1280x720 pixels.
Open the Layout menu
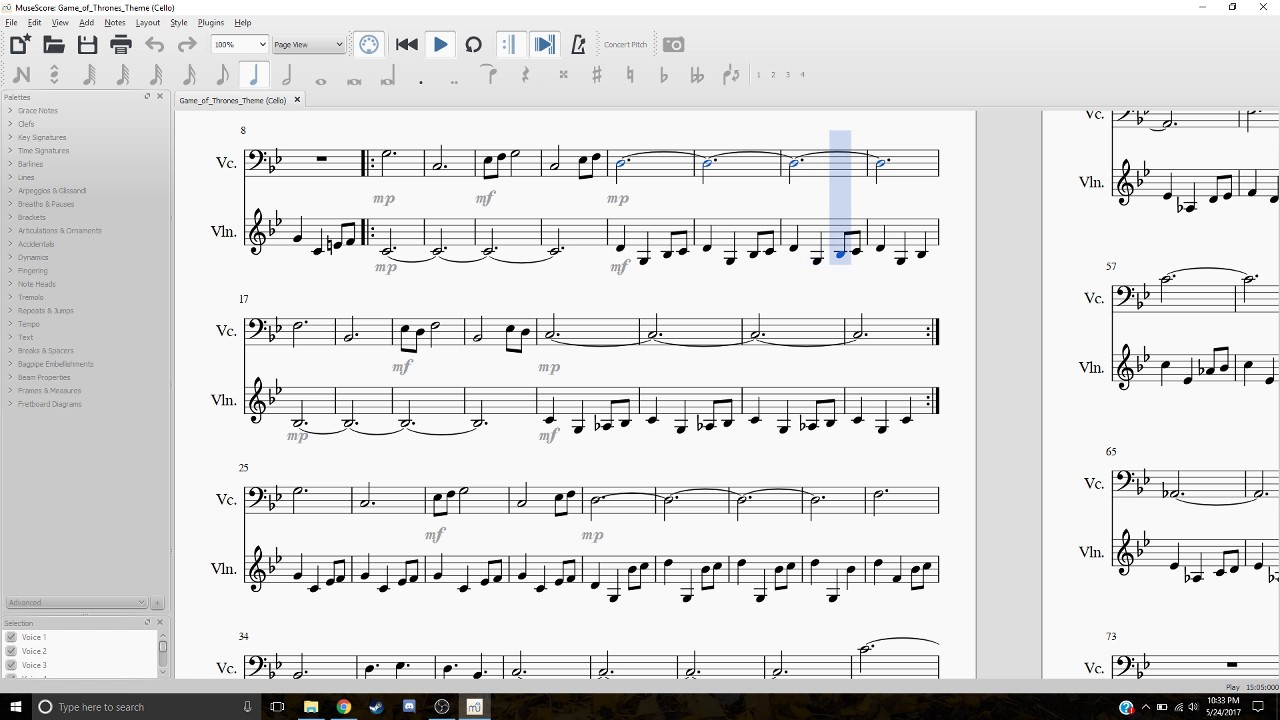147,22
